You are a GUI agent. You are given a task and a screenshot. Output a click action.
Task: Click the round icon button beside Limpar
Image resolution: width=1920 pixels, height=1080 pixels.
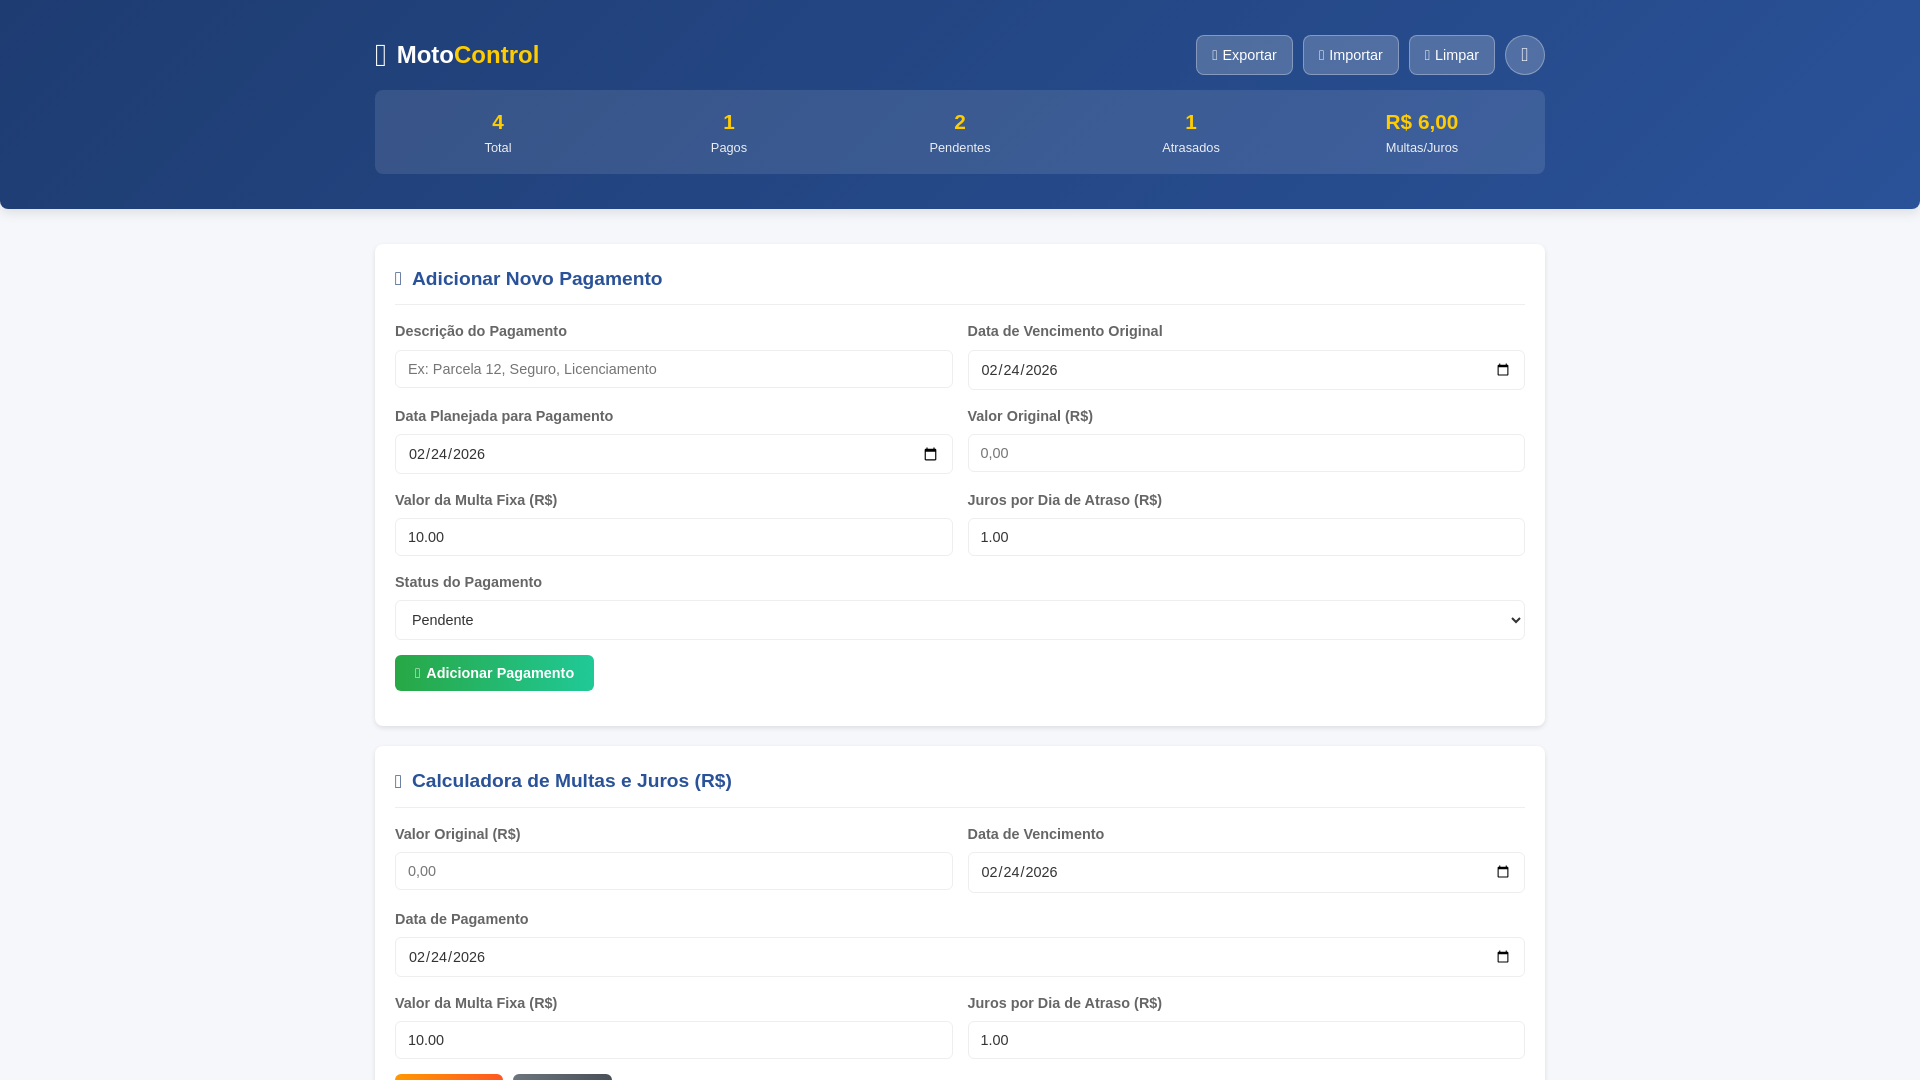click(1524, 55)
